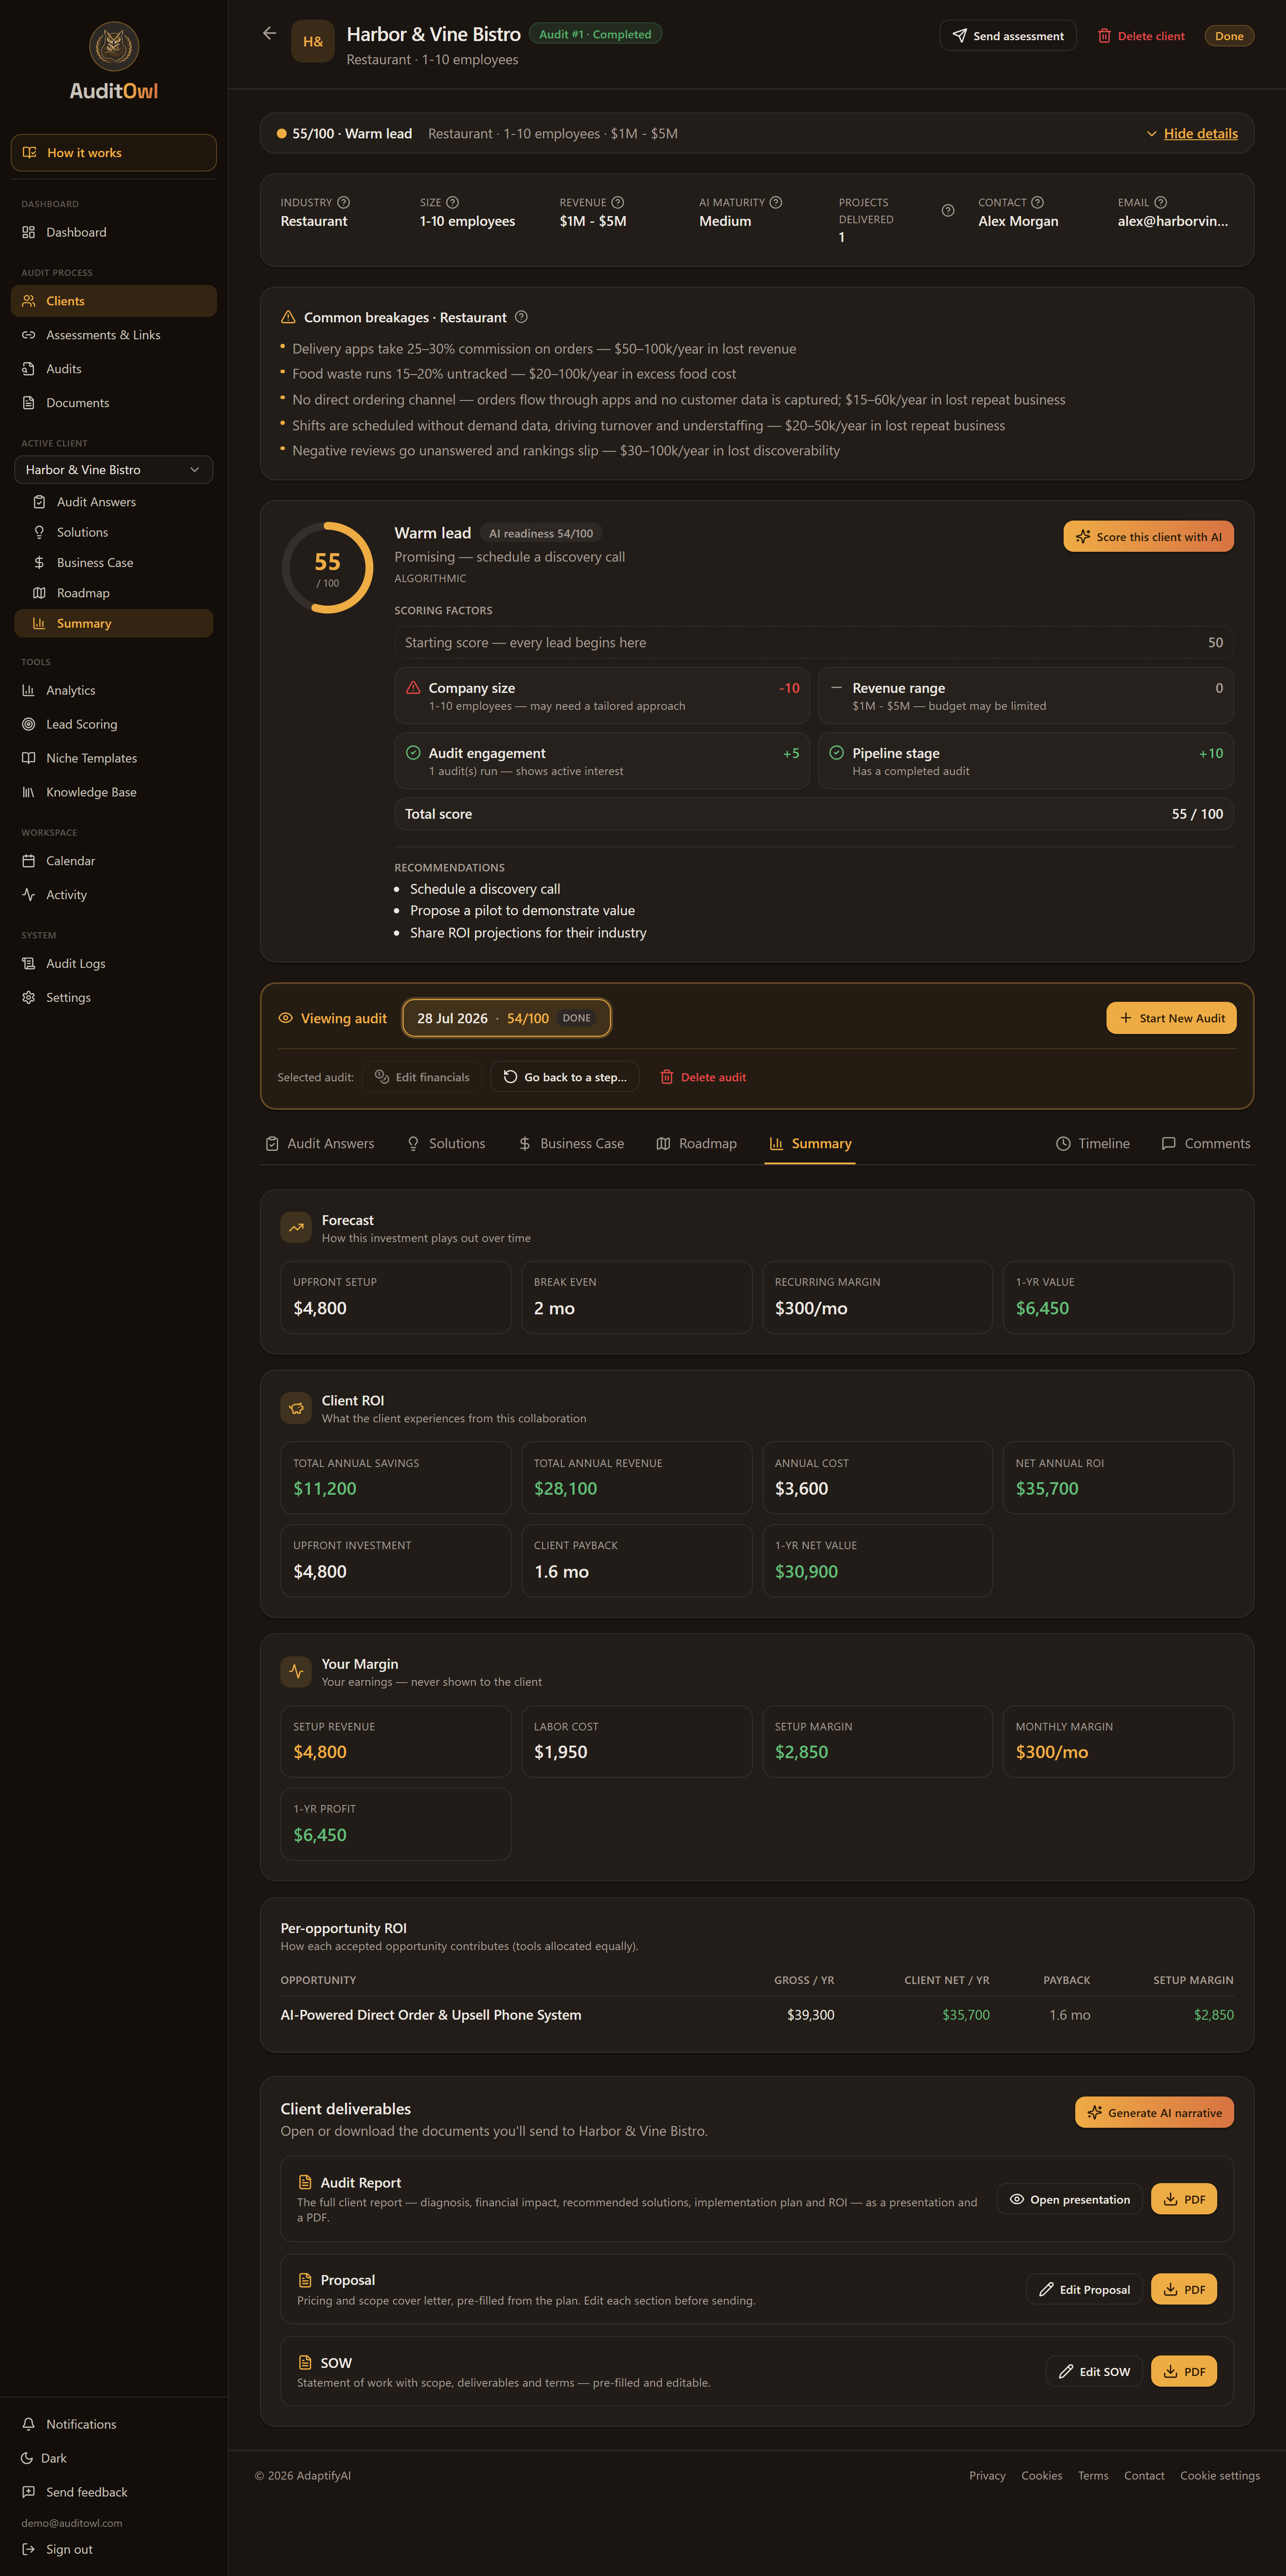Click the Revenue help question icon

point(618,202)
